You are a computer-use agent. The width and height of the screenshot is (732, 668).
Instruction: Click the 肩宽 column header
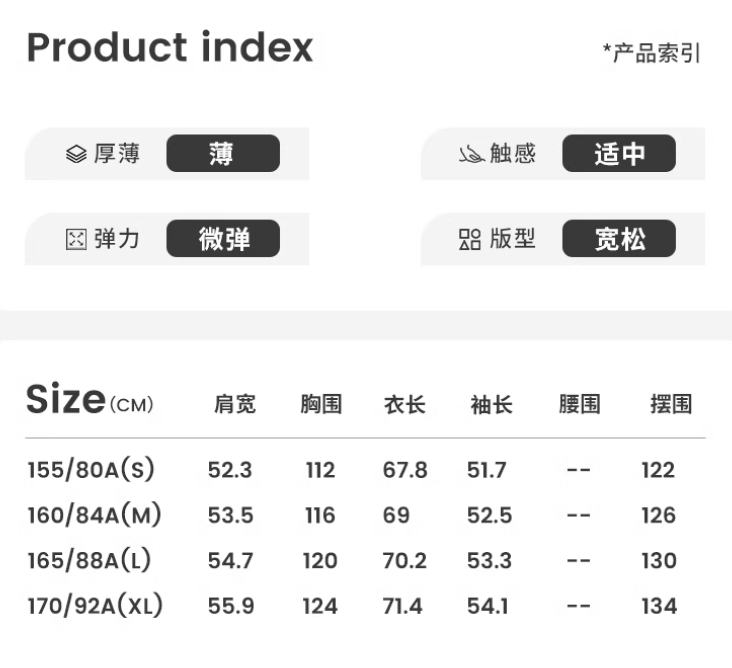(x=235, y=404)
